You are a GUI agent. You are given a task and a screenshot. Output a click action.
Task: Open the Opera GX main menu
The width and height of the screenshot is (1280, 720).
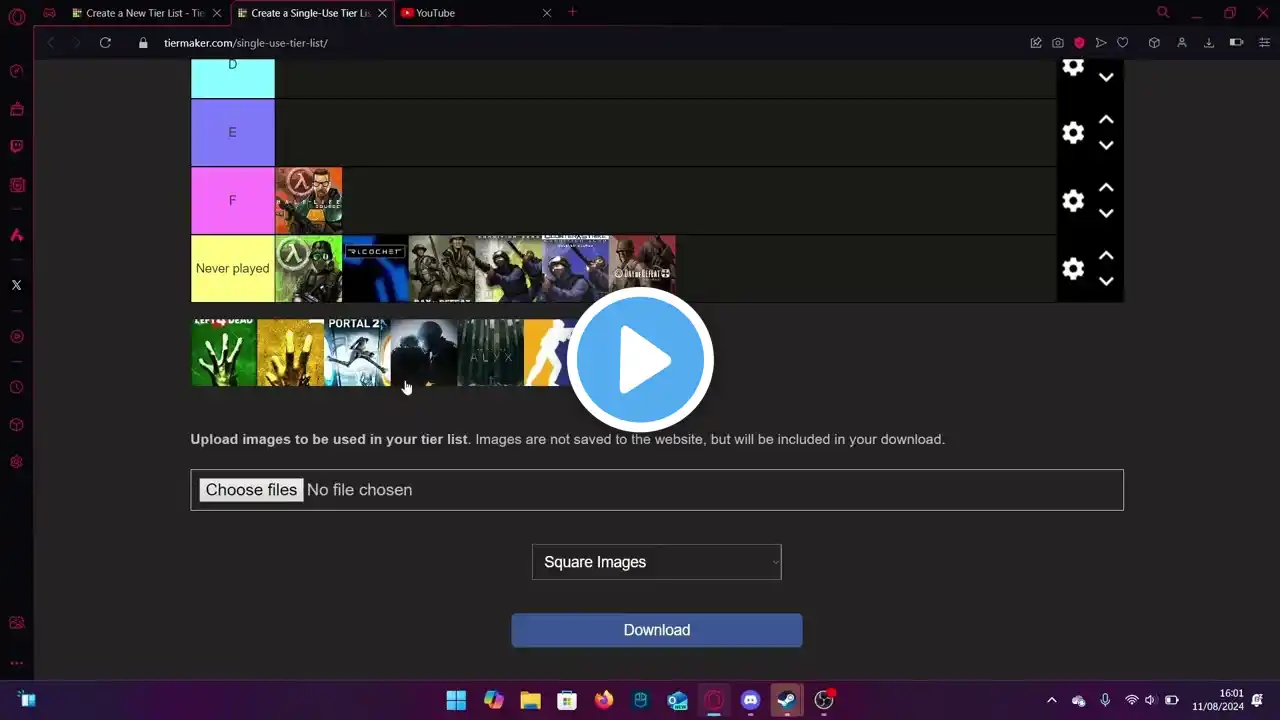coord(16,16)
